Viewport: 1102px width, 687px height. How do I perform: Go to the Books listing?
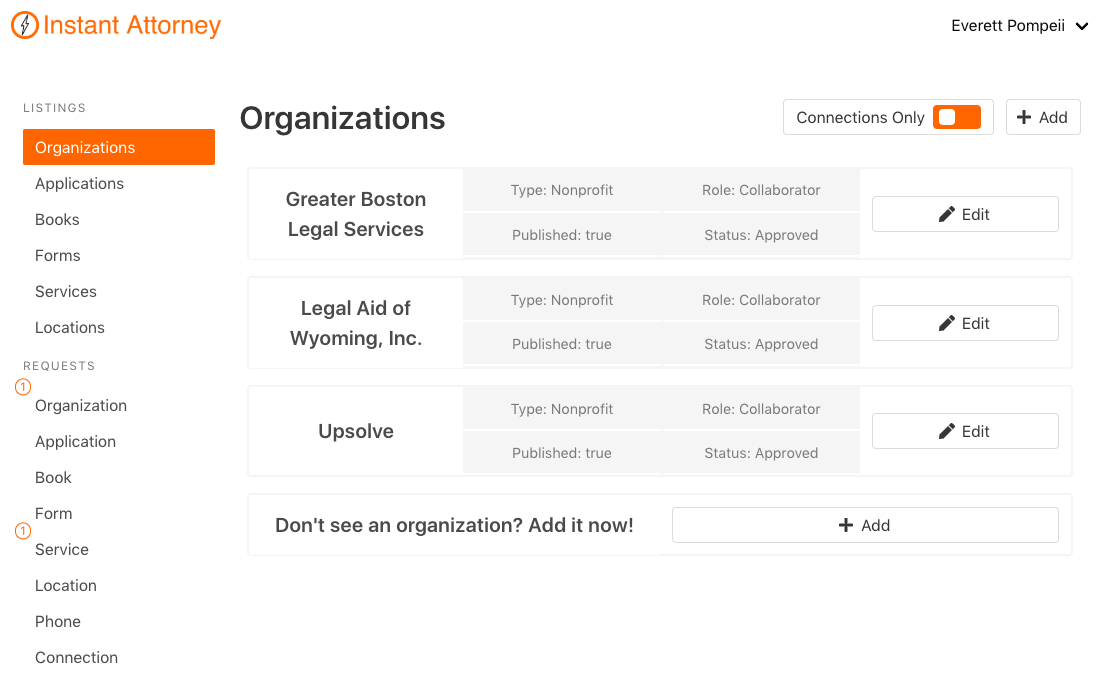coord(57,219)
